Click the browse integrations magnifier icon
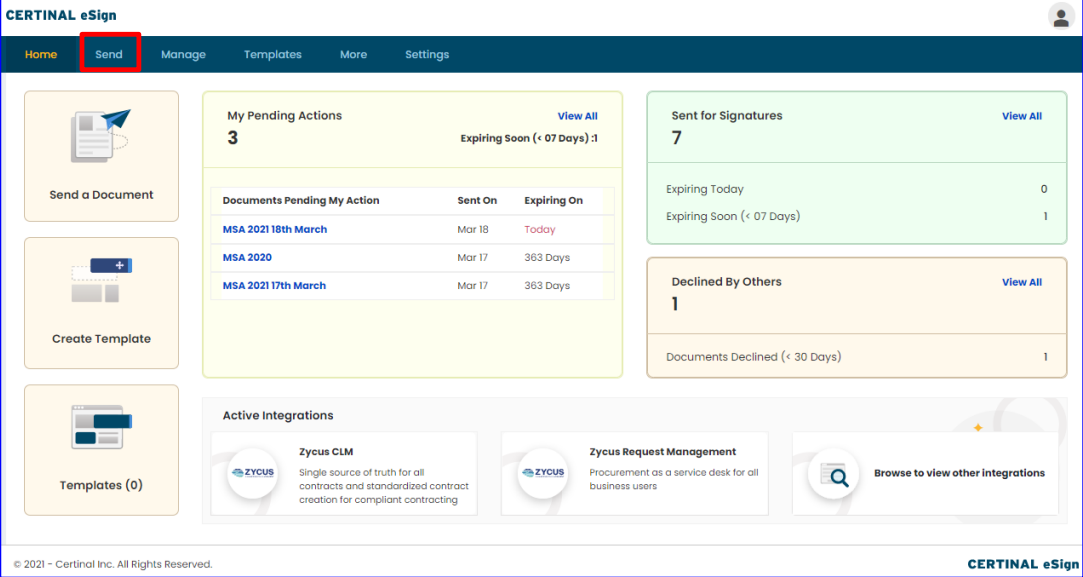1083x577 pixels. (834, 474)
